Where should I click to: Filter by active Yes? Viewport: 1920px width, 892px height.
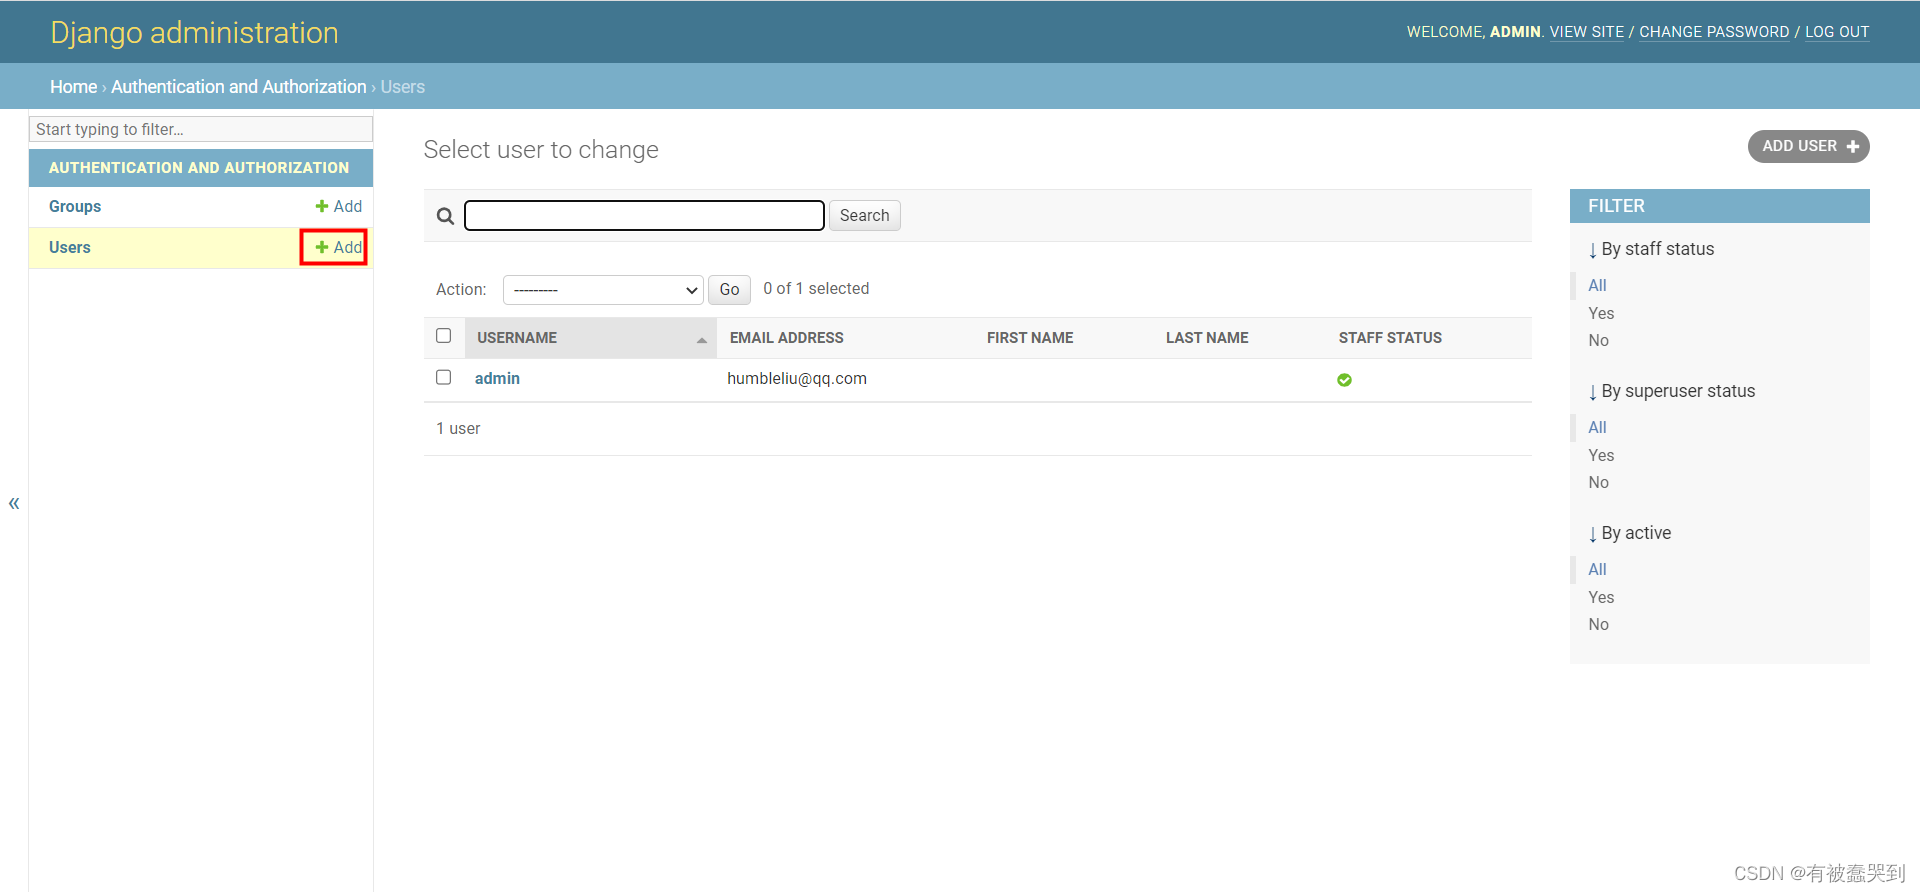(x=1601, y=597)
